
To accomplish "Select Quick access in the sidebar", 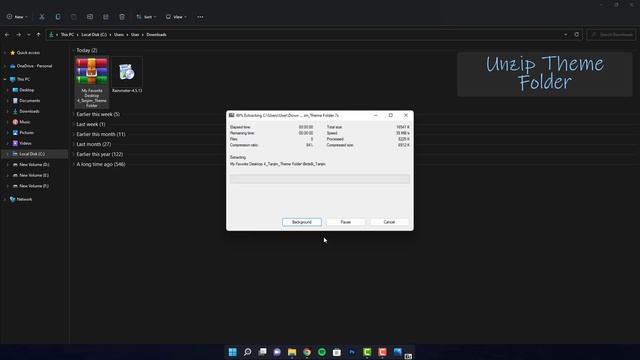I will click(x=28, y=53).
